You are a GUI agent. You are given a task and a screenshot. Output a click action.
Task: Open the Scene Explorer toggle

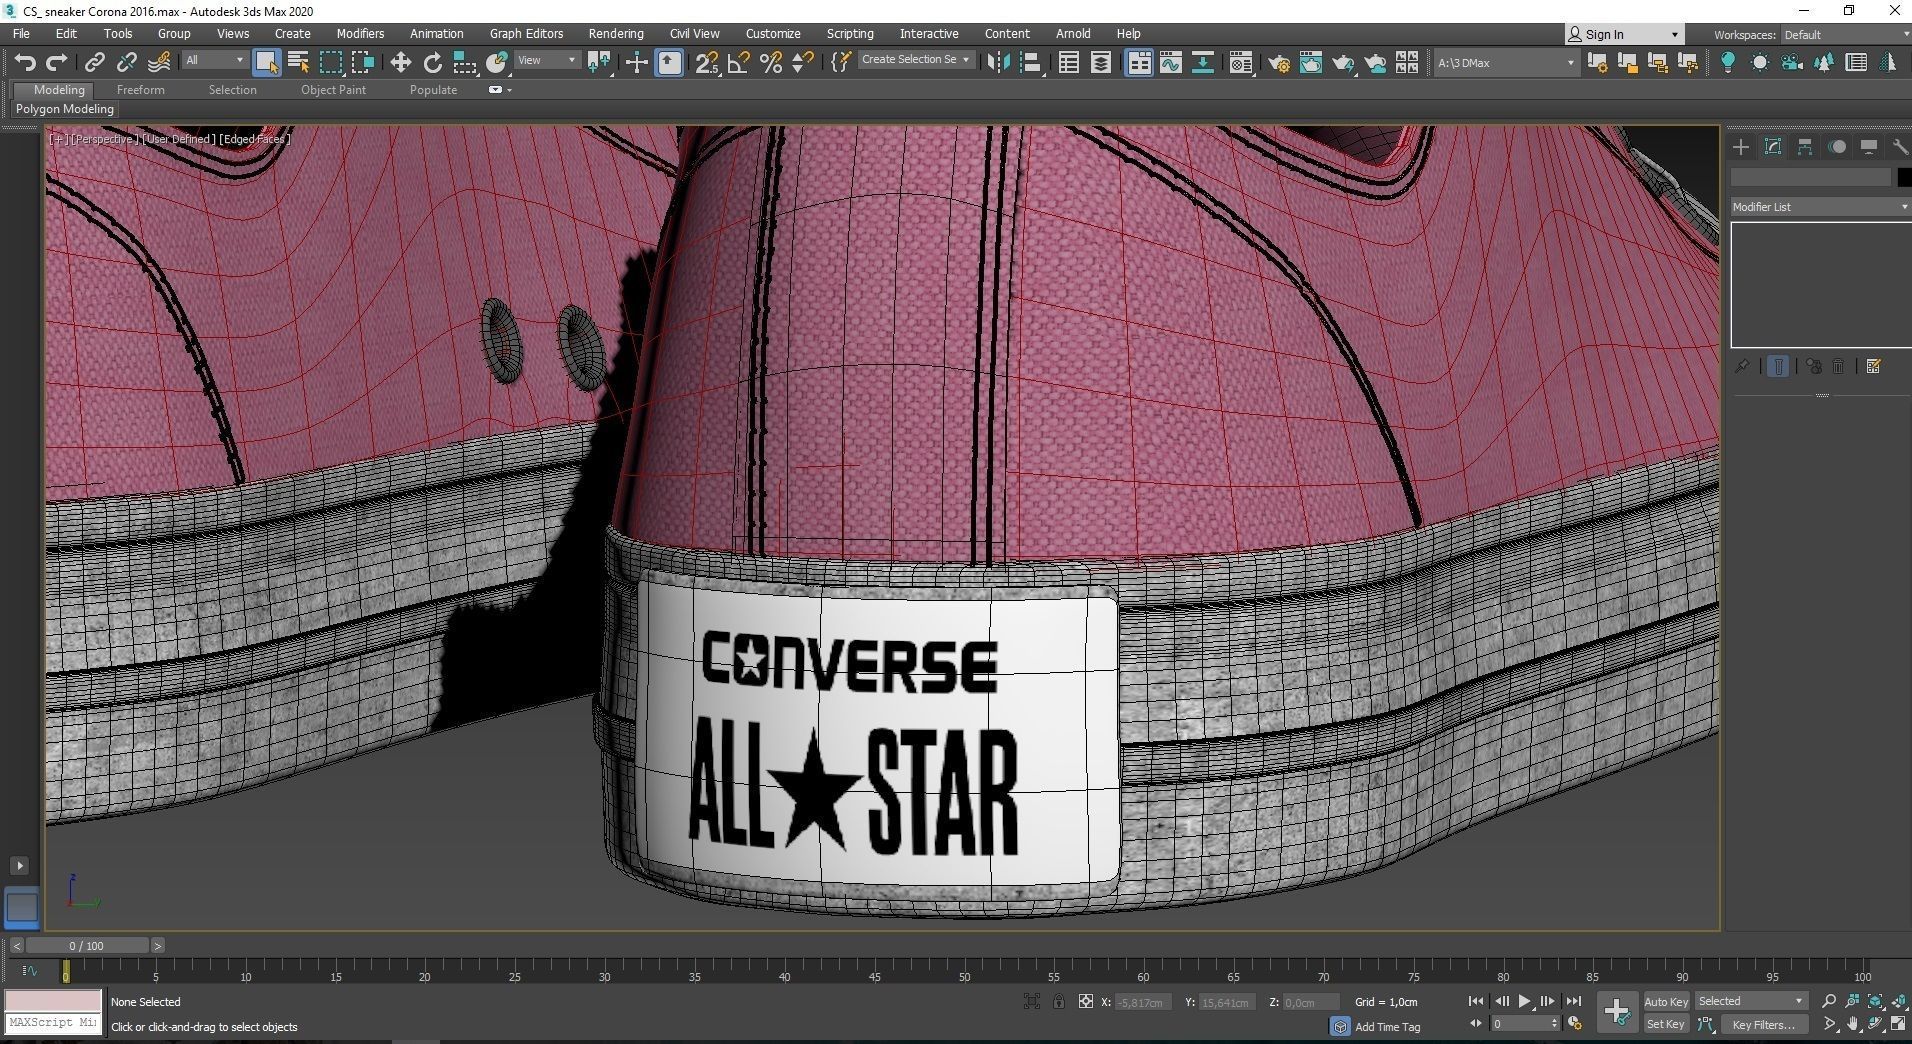[x=1069, y=63]
